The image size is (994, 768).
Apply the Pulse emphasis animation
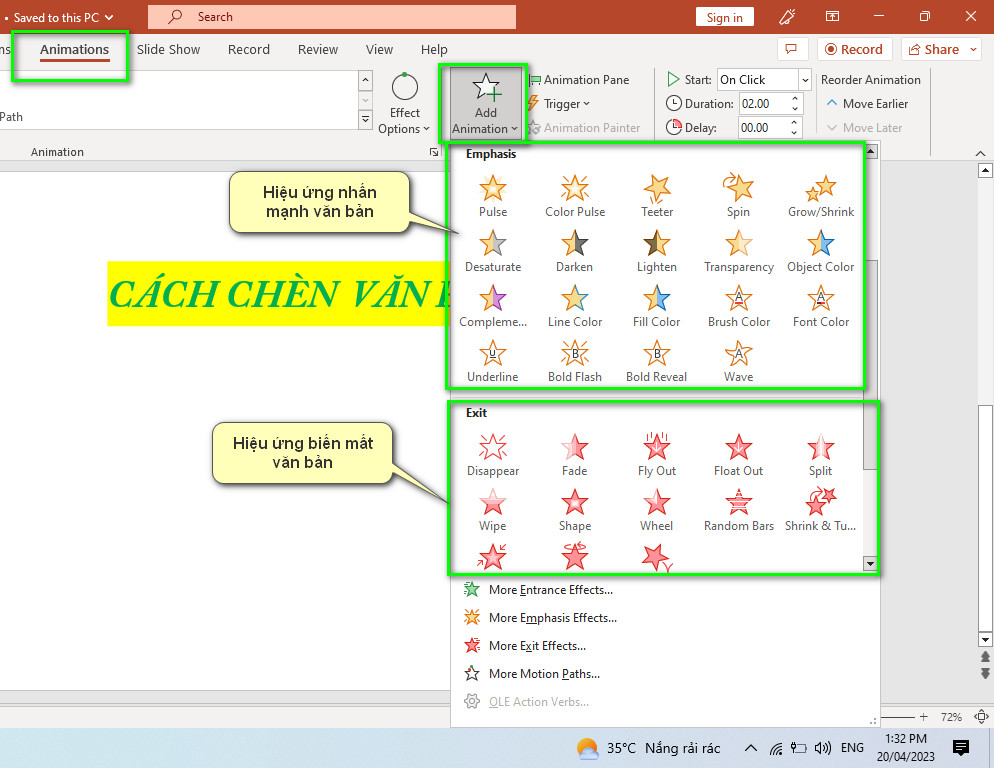493,196
